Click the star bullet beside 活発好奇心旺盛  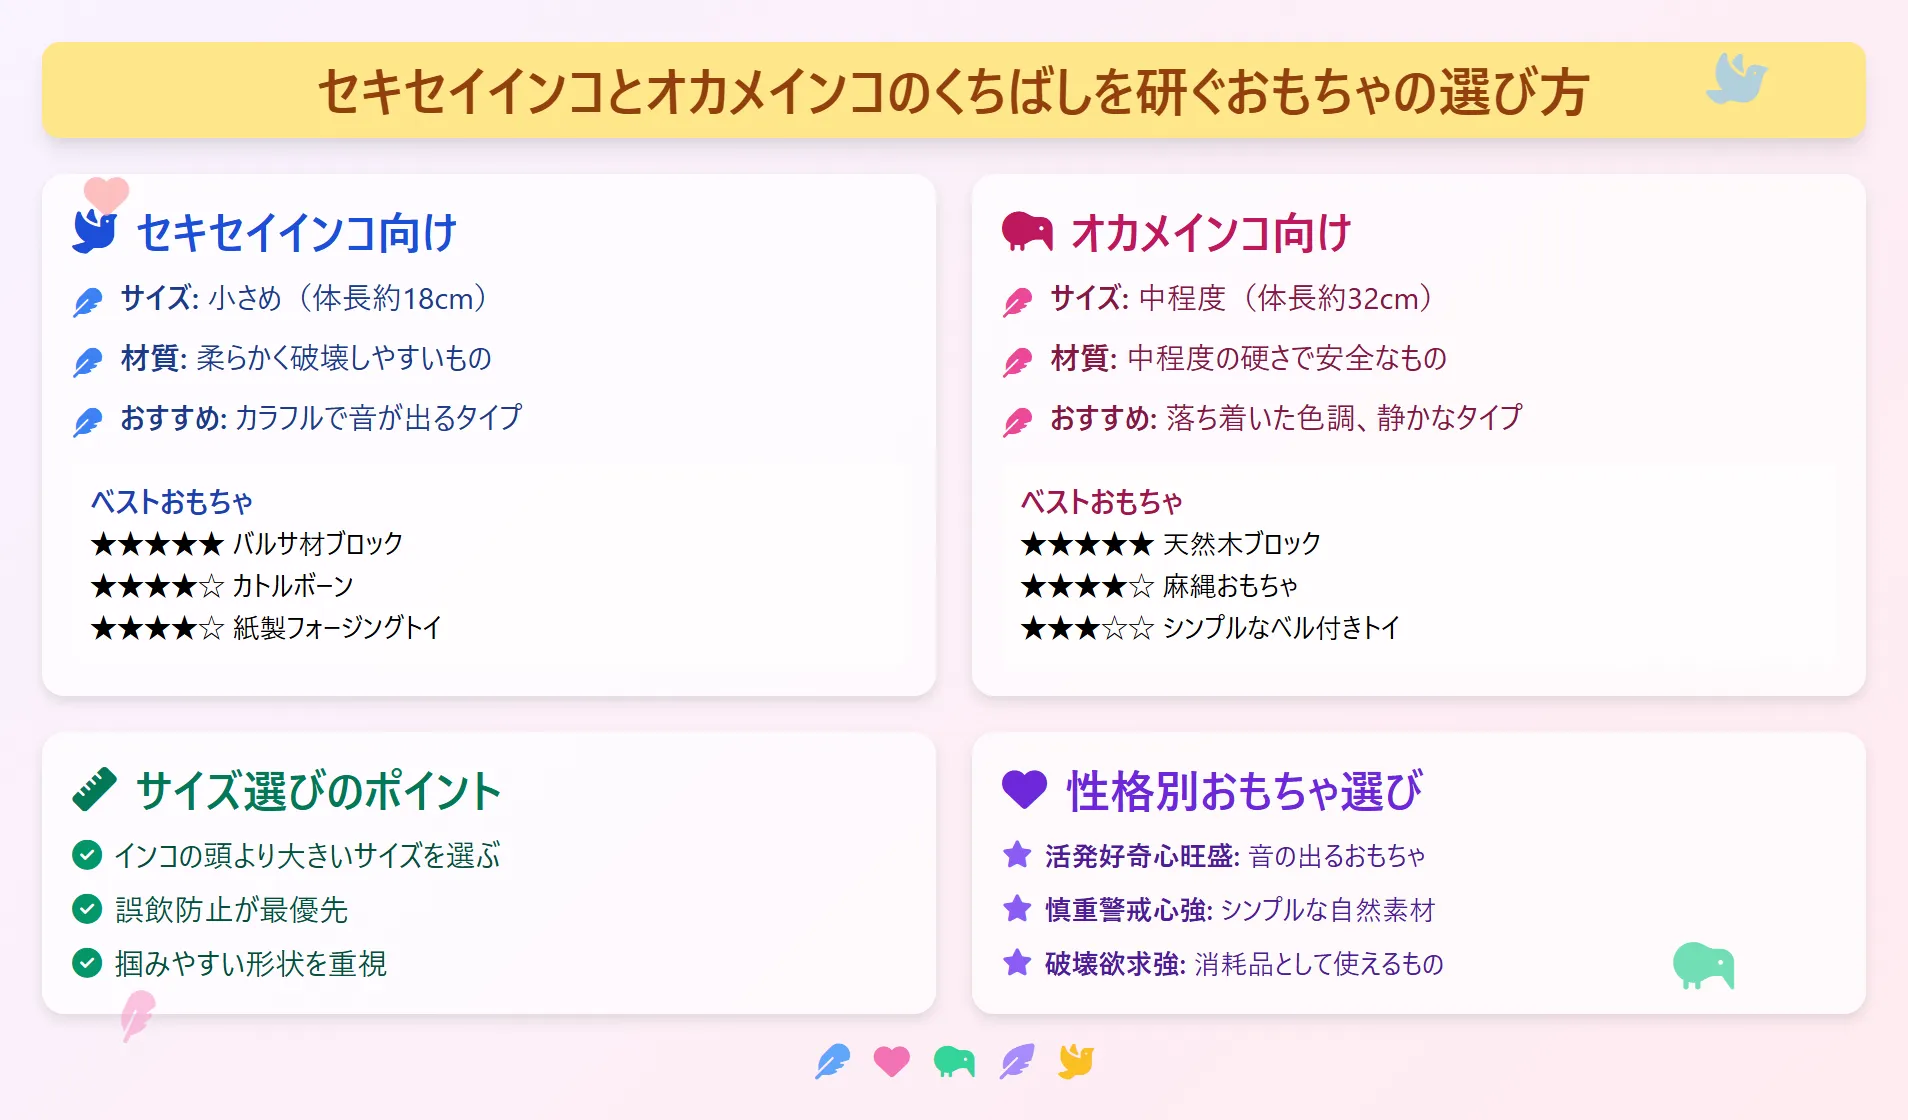[x=1017, y=855]
